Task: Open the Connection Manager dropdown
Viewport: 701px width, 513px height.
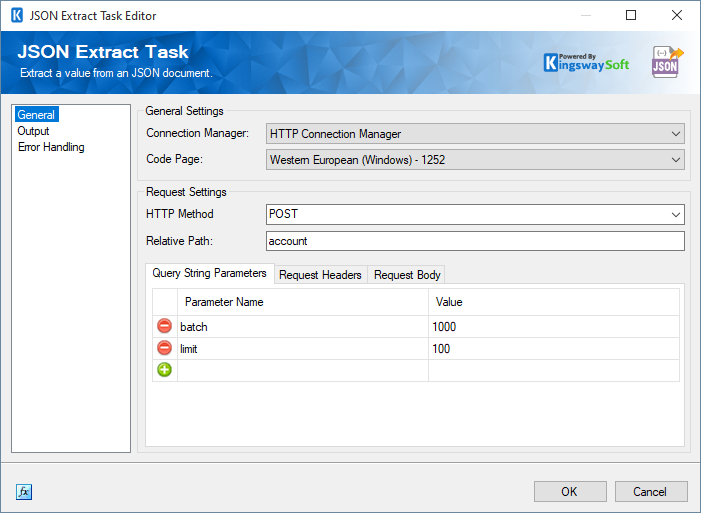Action: 475,134
